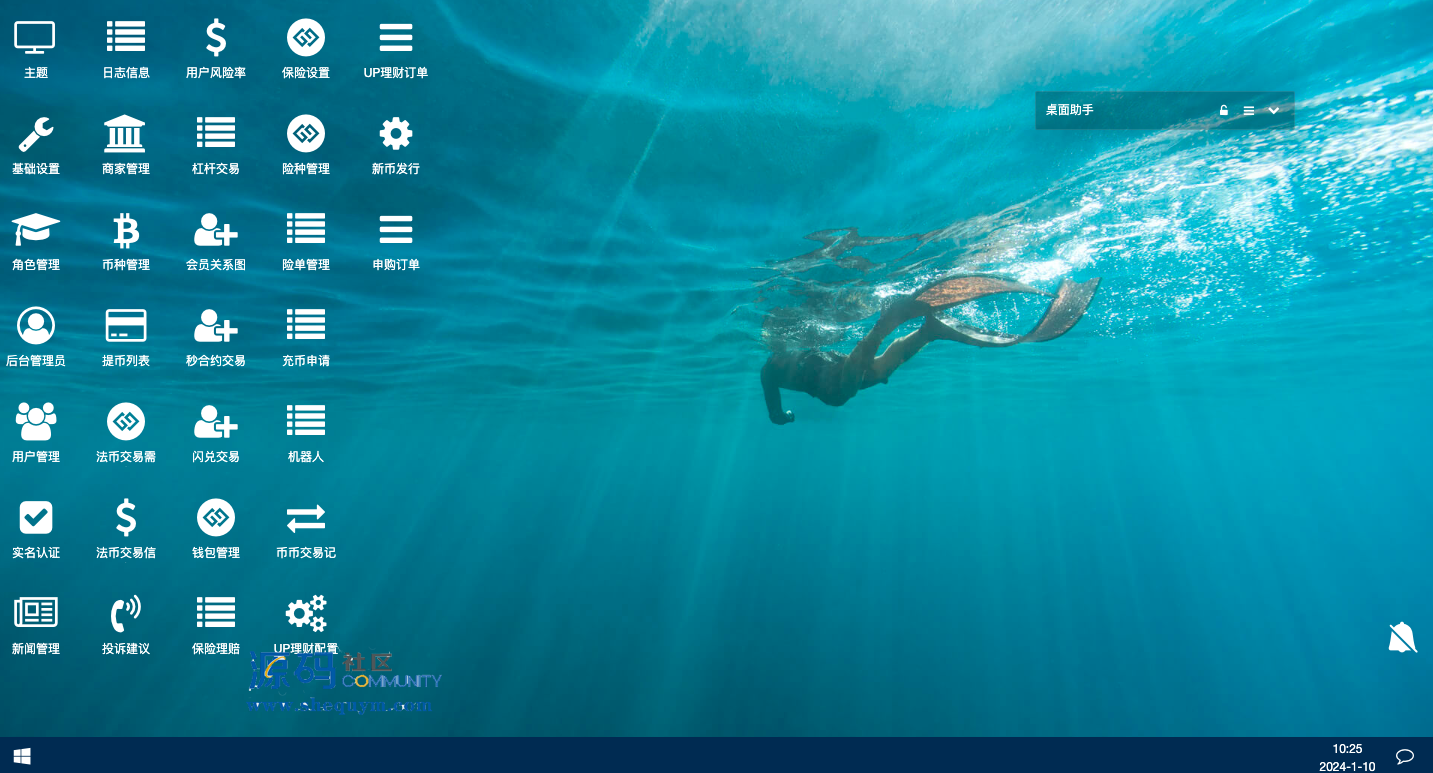
Task: Open 秒合约交易 icon
Action: pos(216,326)
